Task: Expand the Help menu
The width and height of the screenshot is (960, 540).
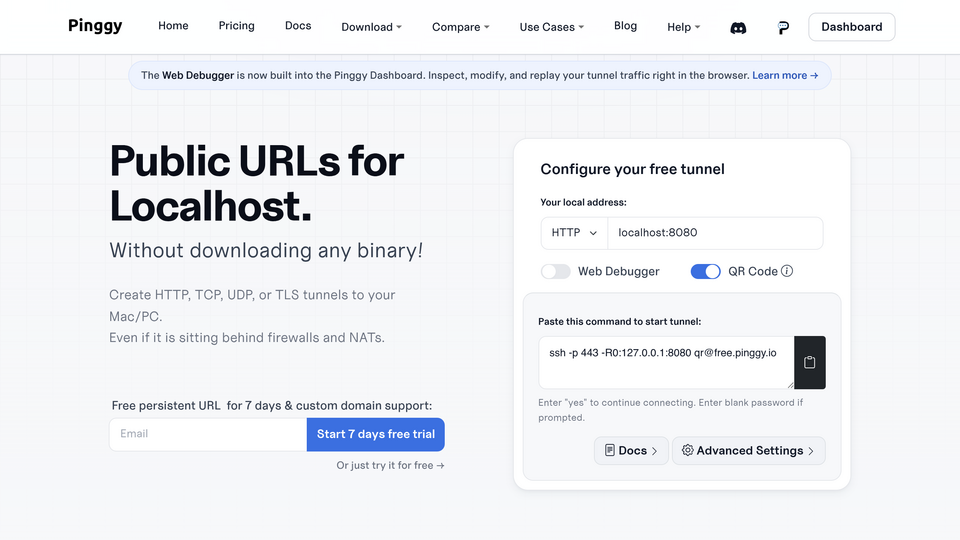Action: [683, 27]
